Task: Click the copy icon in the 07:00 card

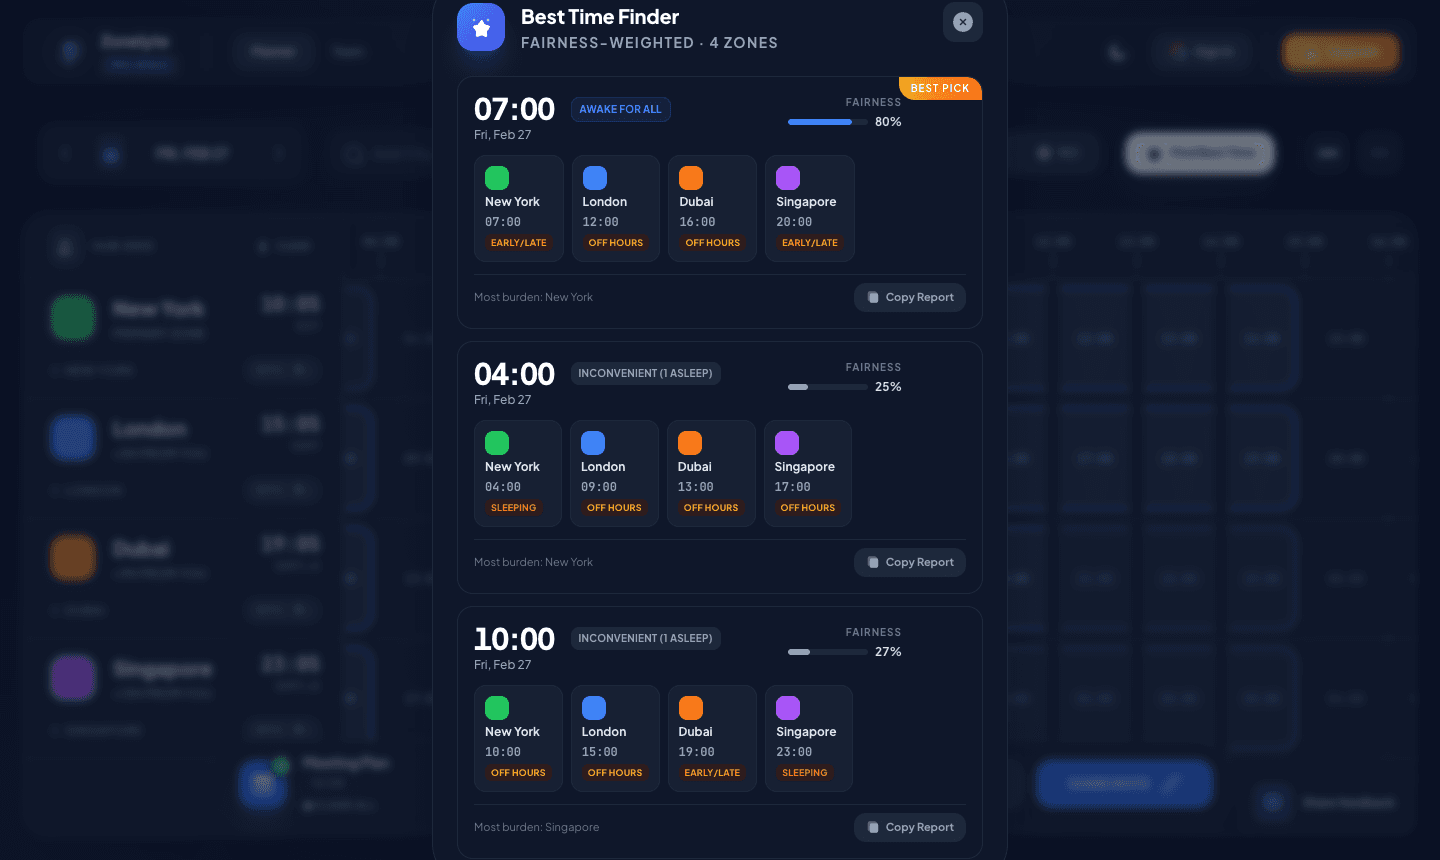Action: point(873,297)
